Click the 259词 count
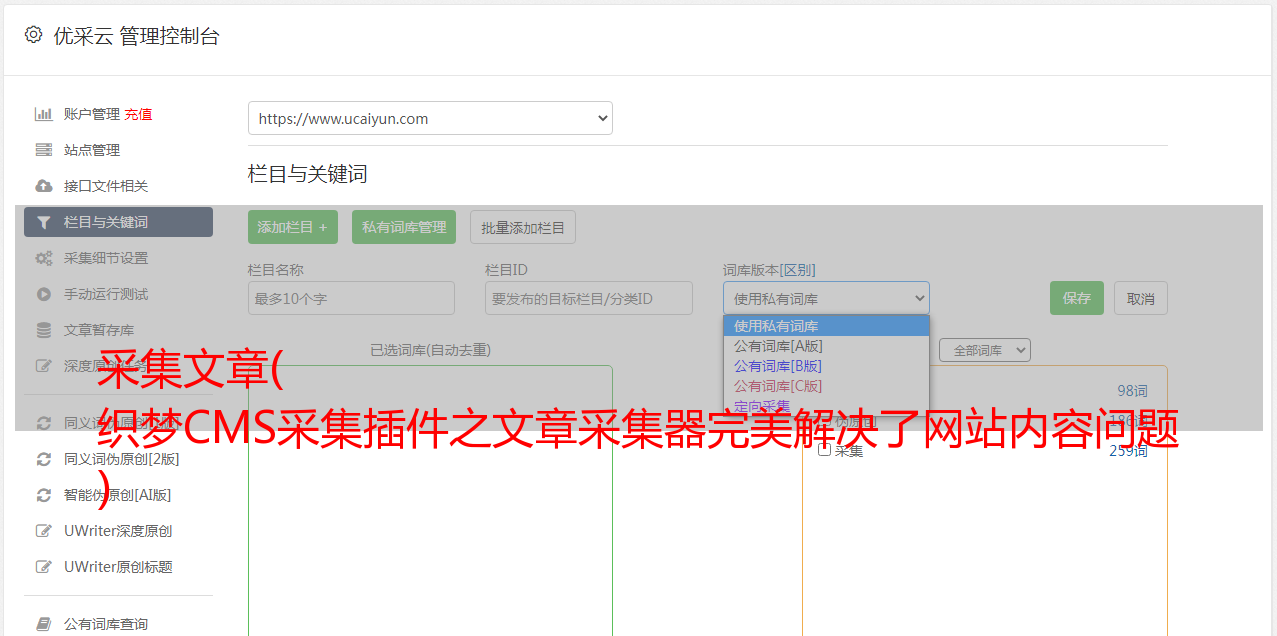This screenshot has width=1277, height=636. tap(1128, 451)
